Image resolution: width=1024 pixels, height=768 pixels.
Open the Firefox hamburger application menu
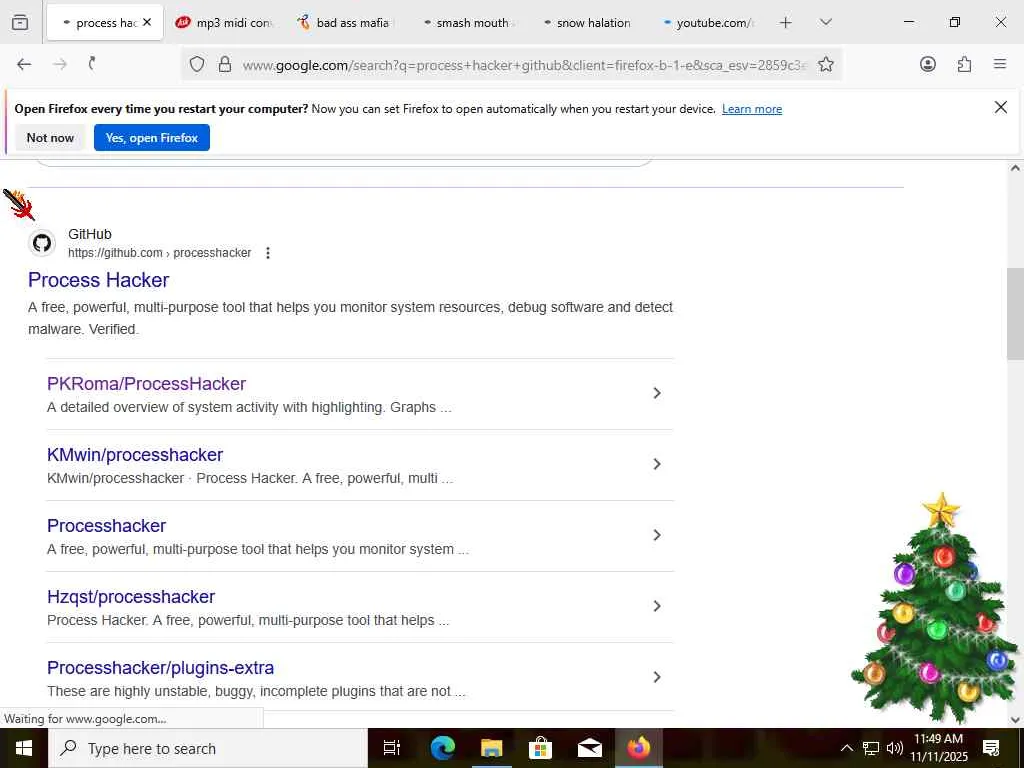[x=1000, y=64]
